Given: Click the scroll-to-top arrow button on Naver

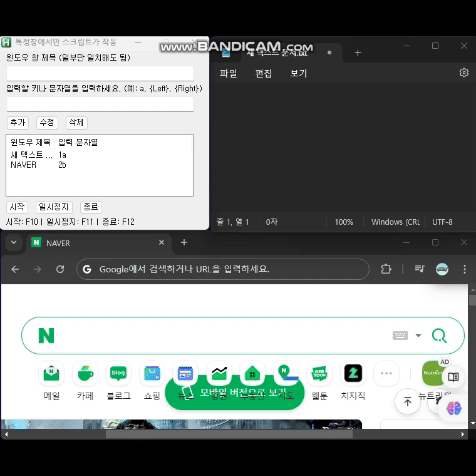Looking at the screenshot, I should click(x=407, y=401).
